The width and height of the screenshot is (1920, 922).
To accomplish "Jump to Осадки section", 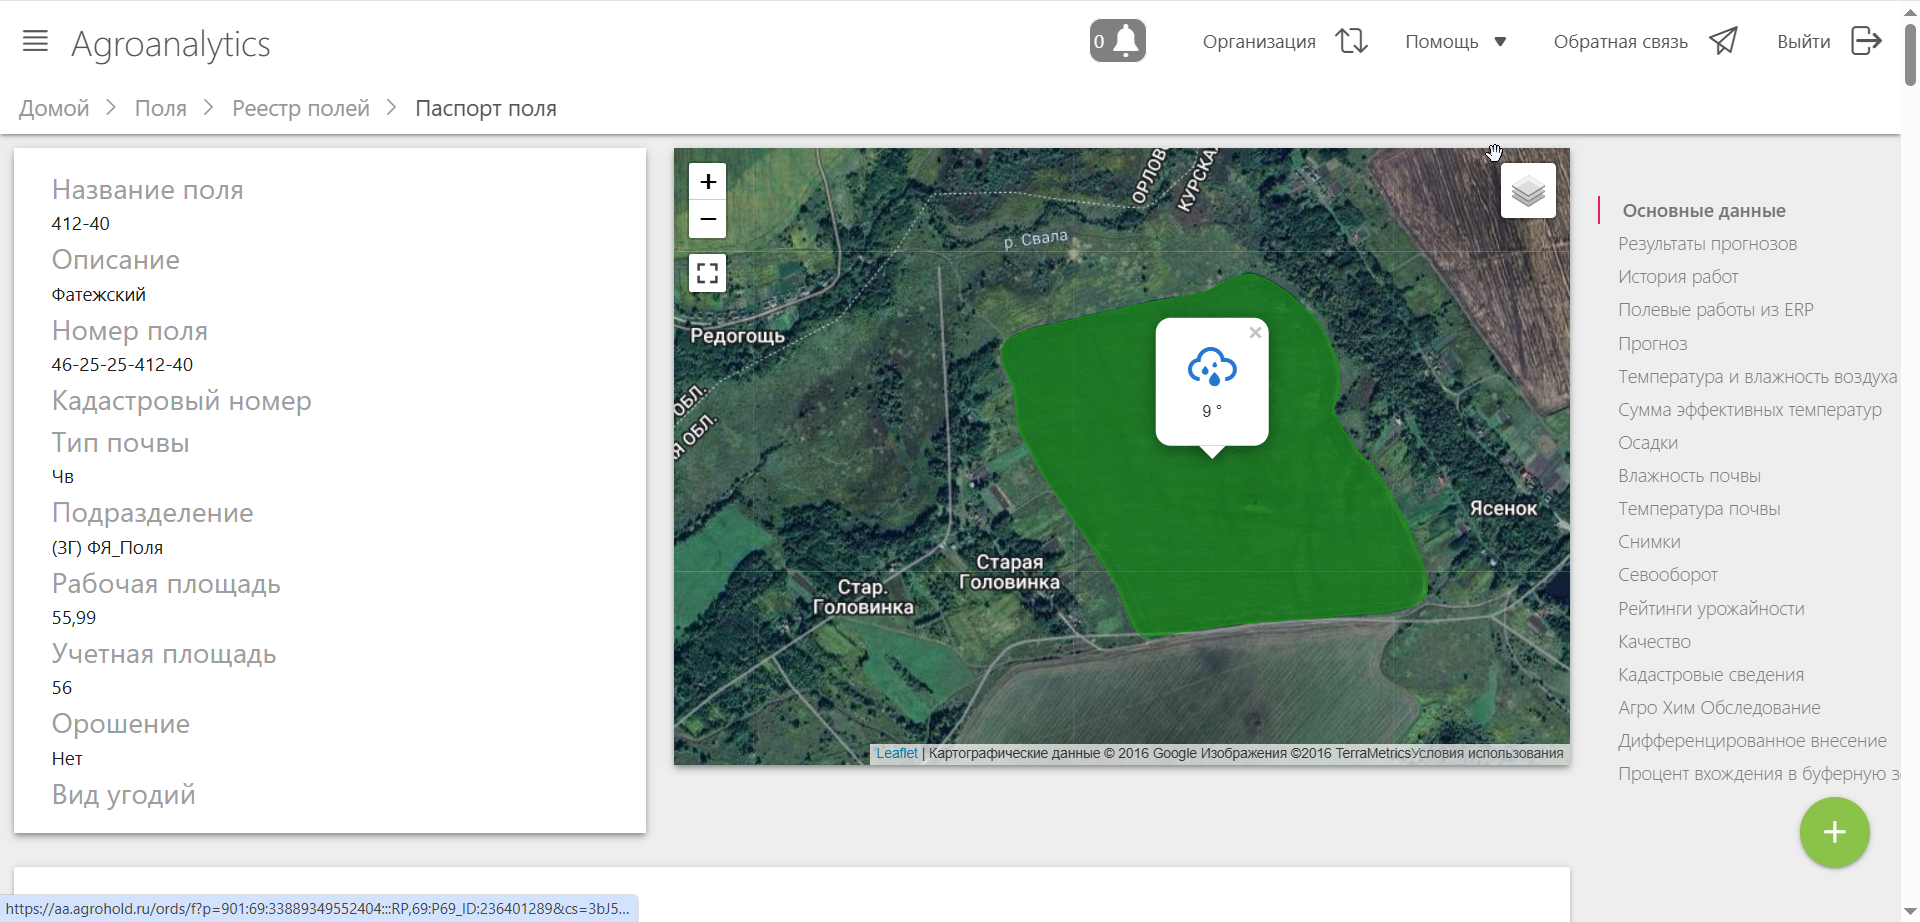I will 1648,443.
